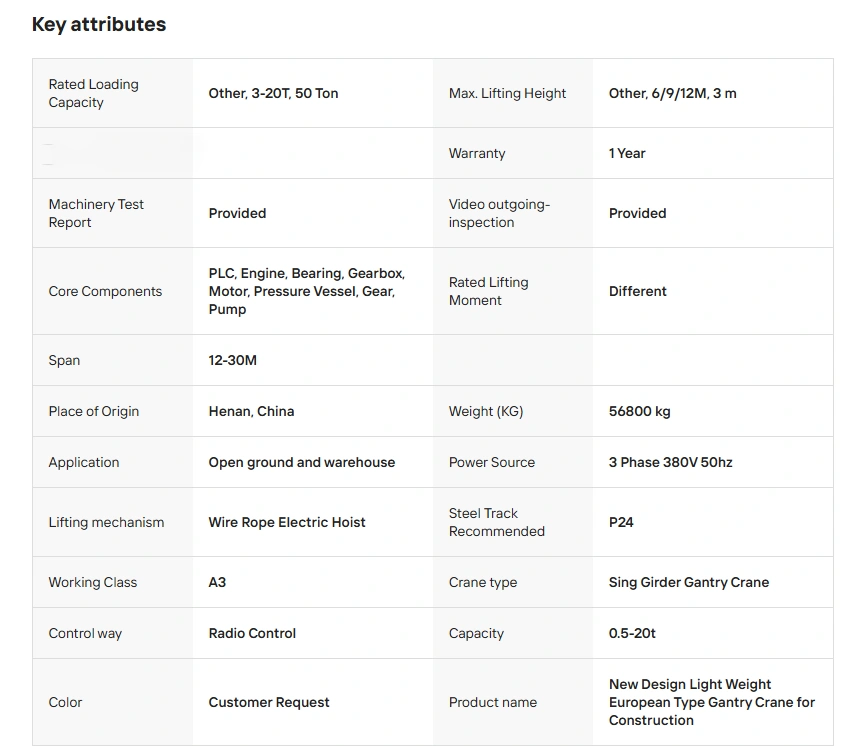Viewport: 848px width, 746px height.
Task: Click the value Other, 3-20T, 50 Ton
Action: coord(273,93)
